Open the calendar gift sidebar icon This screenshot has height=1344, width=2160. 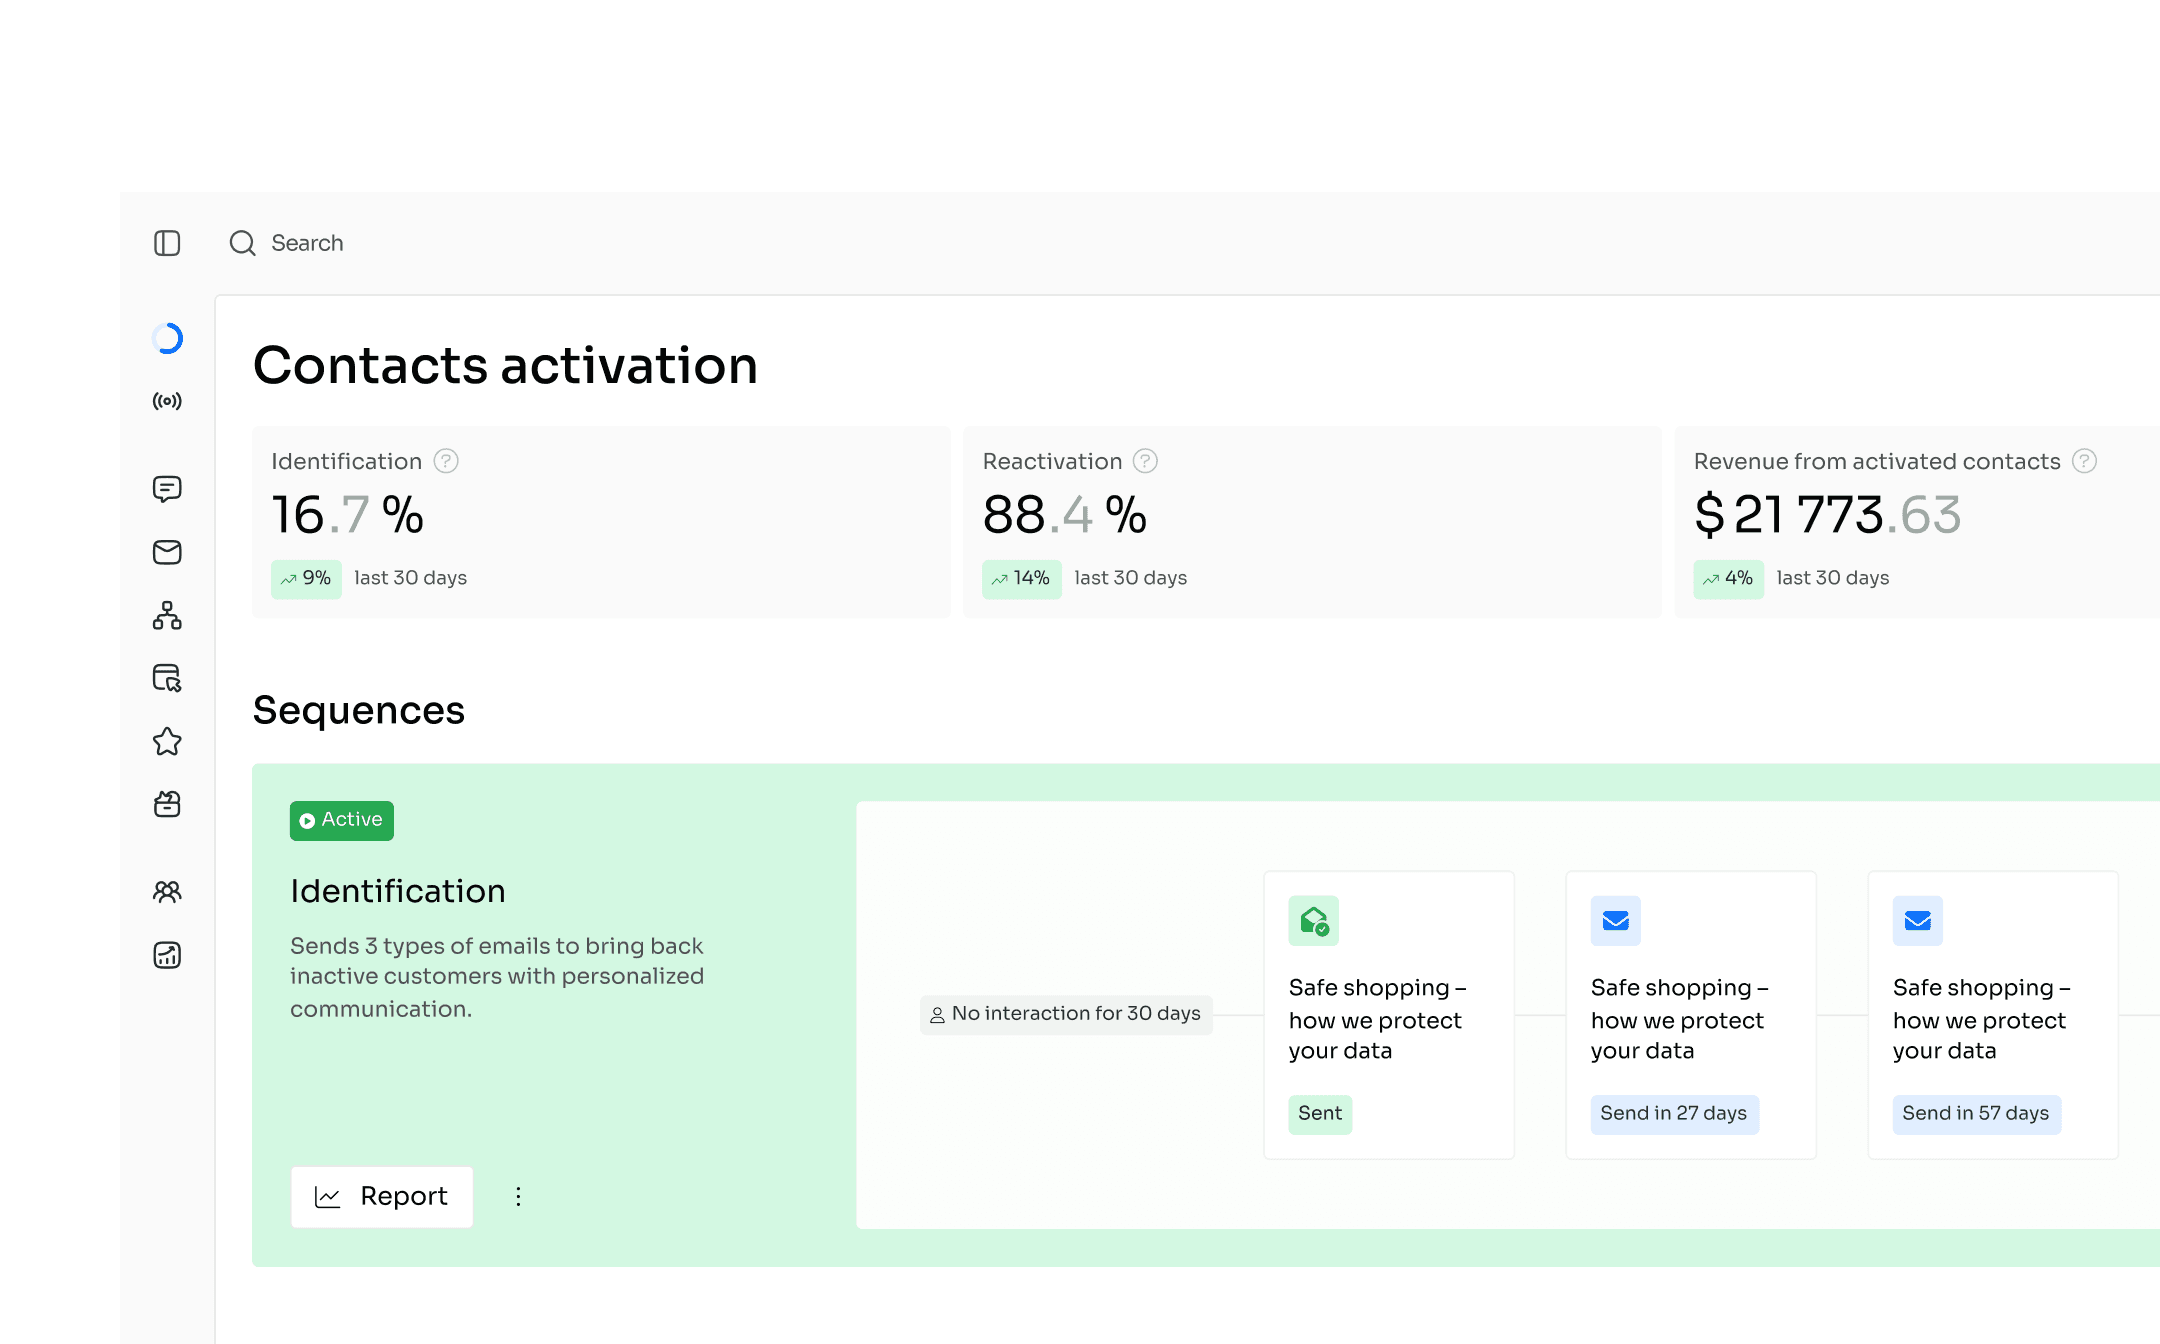[x=167, y=804]
